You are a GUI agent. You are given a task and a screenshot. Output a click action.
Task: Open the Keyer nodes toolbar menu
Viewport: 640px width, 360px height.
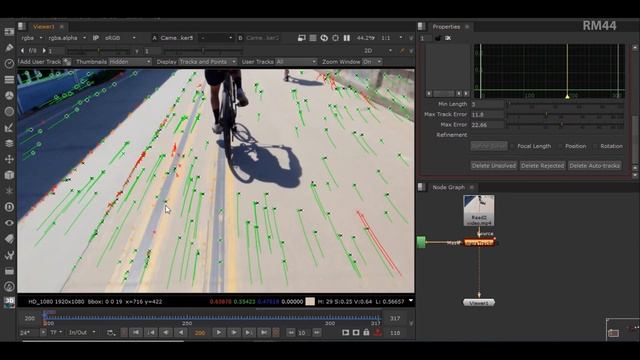pyautogui.click(x=9, y=127)
